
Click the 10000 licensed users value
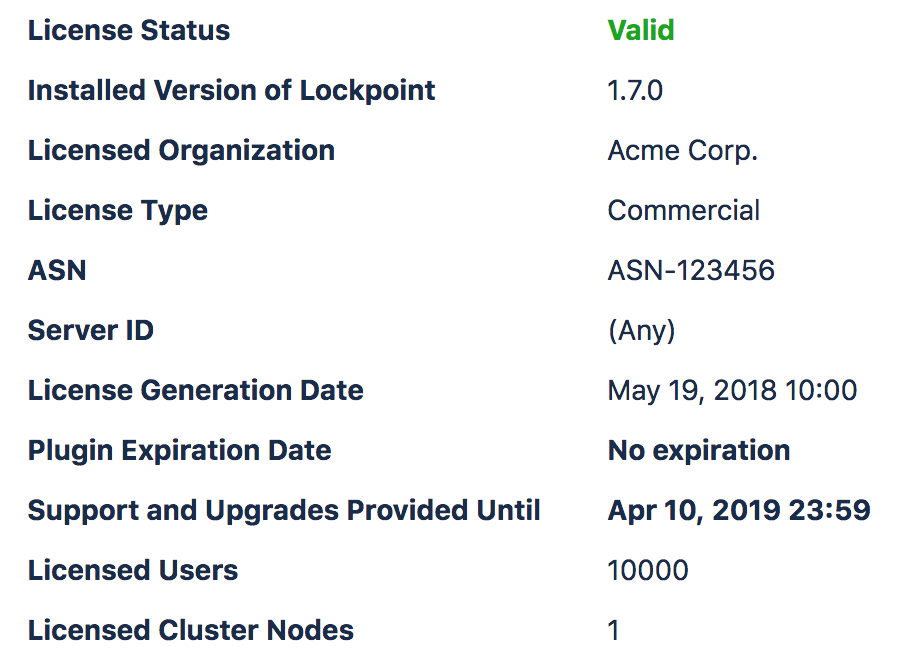[648, 570]
